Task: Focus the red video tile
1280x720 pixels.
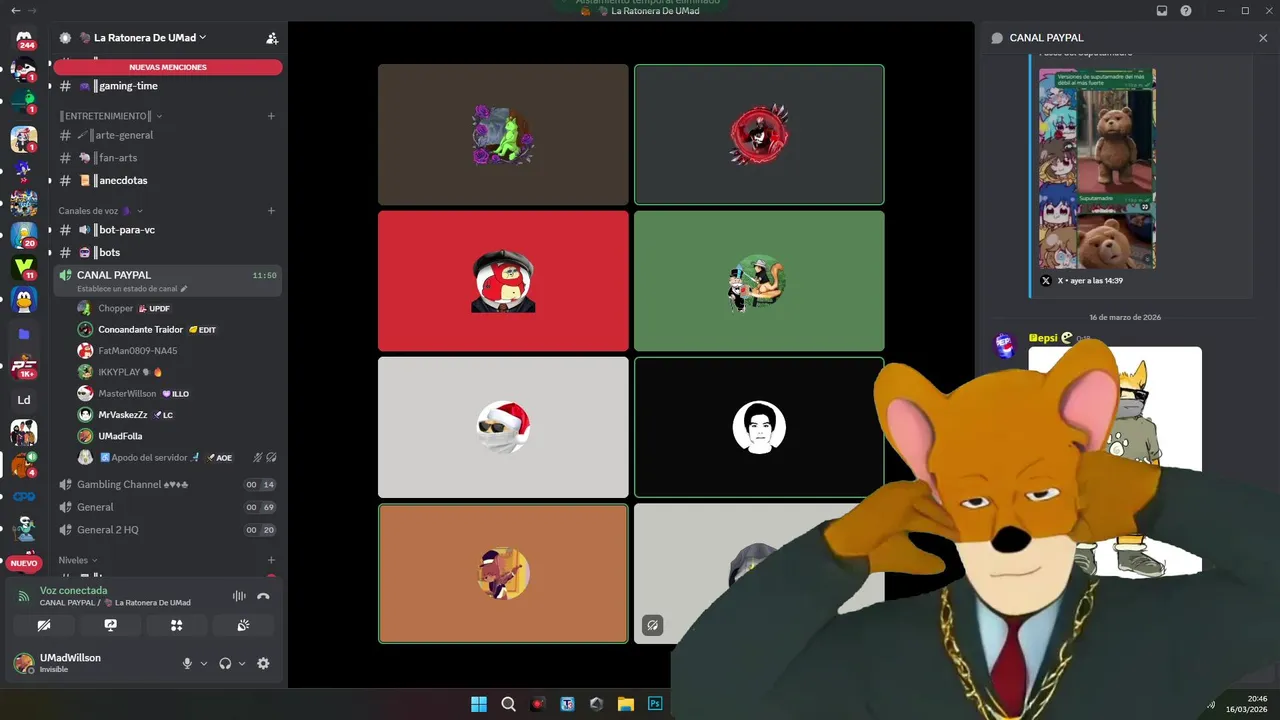Action: coord(503,281)
